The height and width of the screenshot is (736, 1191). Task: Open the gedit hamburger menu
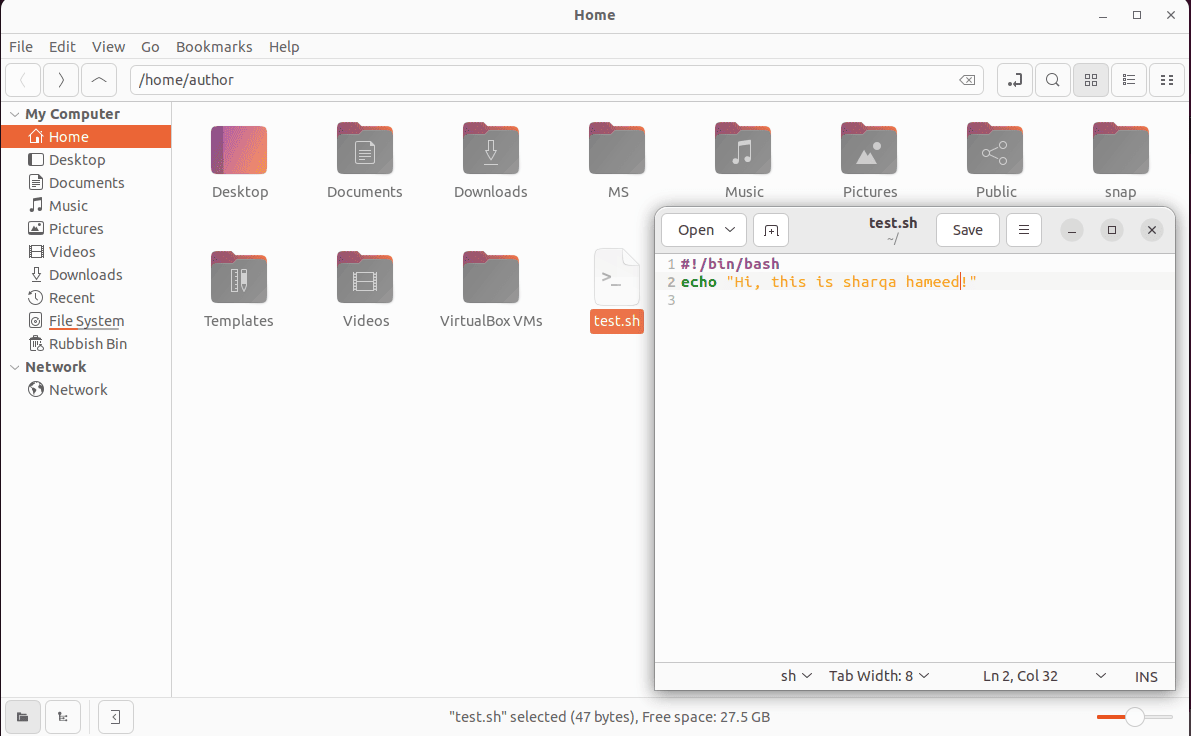1023,230
